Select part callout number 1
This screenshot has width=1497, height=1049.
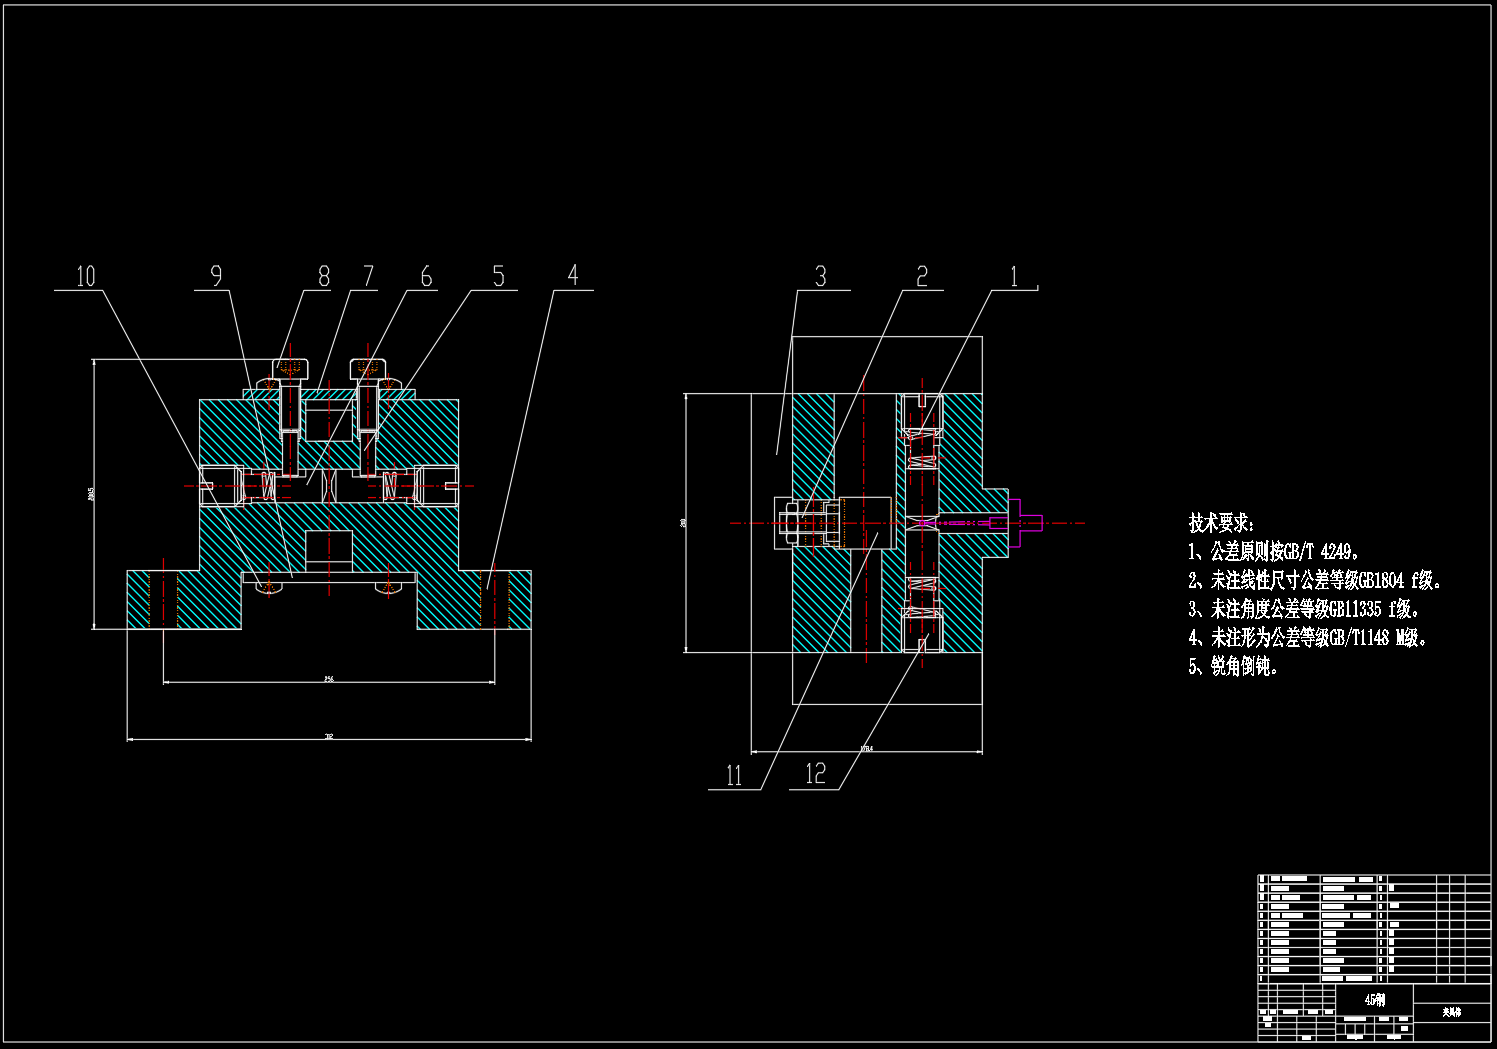pyautogui.click(x=1014, y=276)
